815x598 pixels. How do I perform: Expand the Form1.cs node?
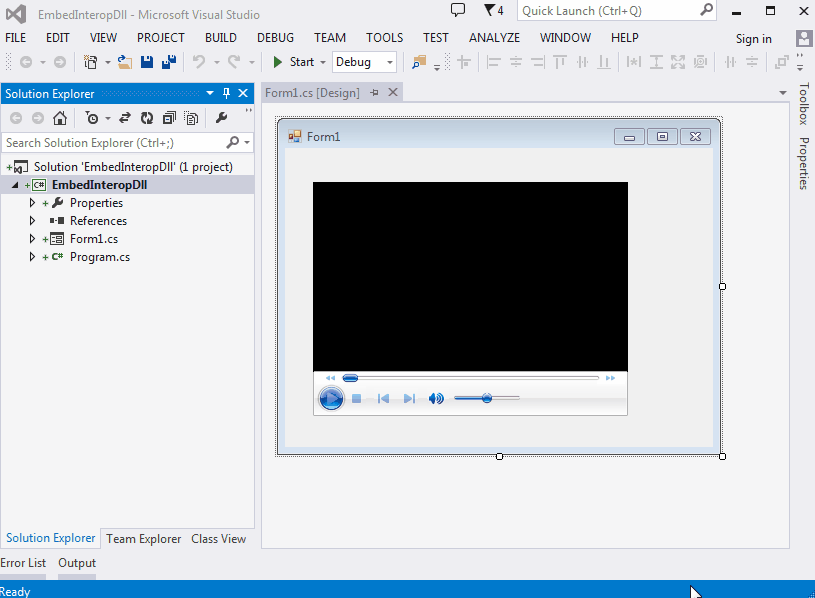pos(32,239)
